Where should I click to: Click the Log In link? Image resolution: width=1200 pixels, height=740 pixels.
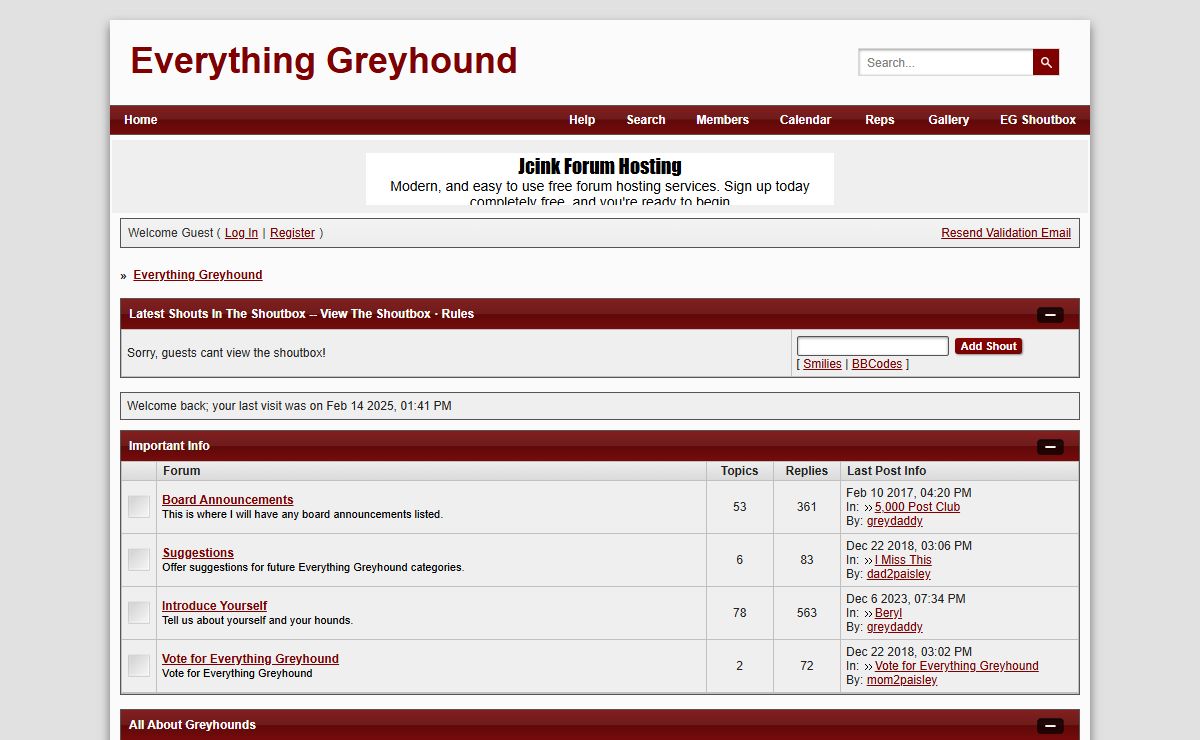pos(241,233)
